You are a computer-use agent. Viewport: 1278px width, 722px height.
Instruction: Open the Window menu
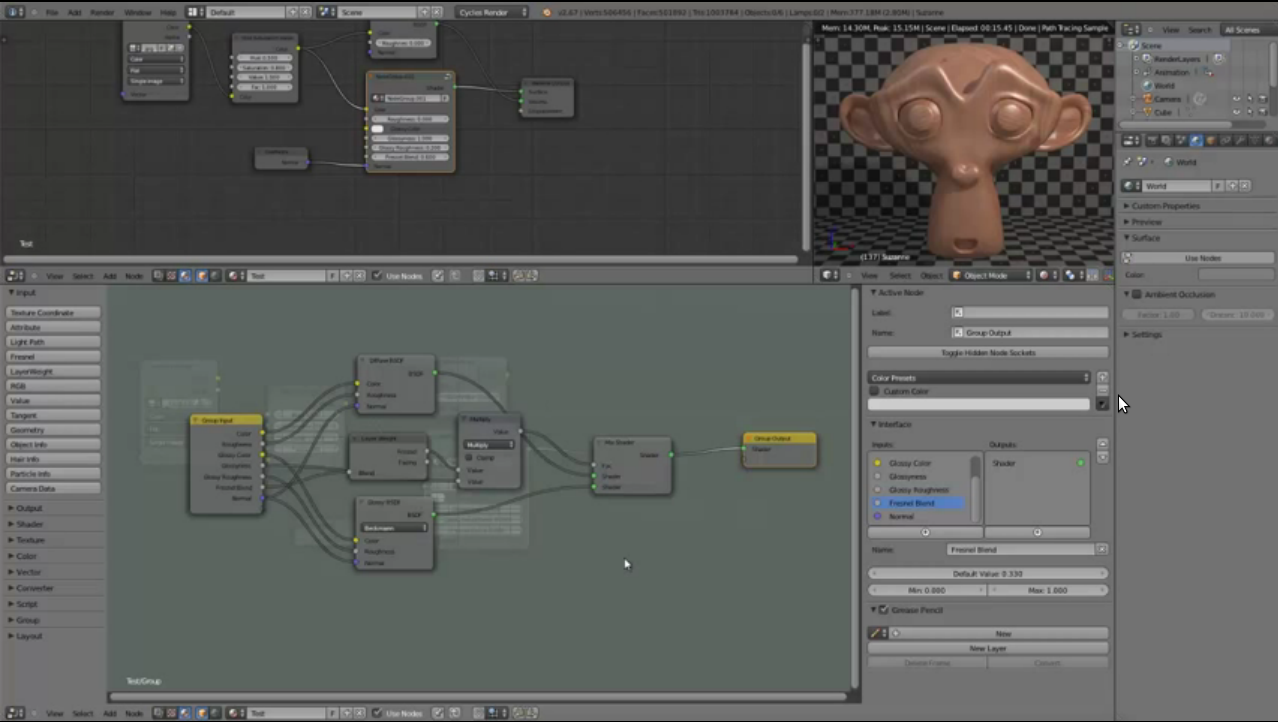[x=138, y=12]
